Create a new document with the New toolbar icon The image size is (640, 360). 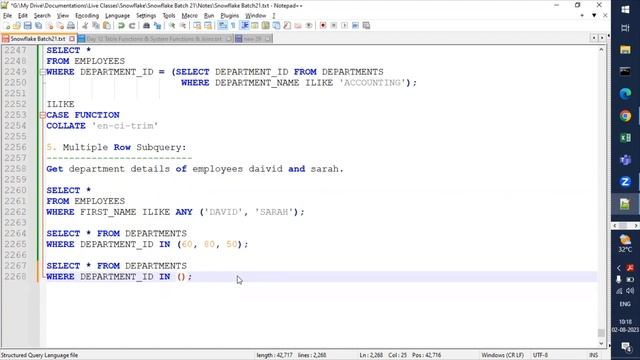pyautogui.click(x=7, y=26)
